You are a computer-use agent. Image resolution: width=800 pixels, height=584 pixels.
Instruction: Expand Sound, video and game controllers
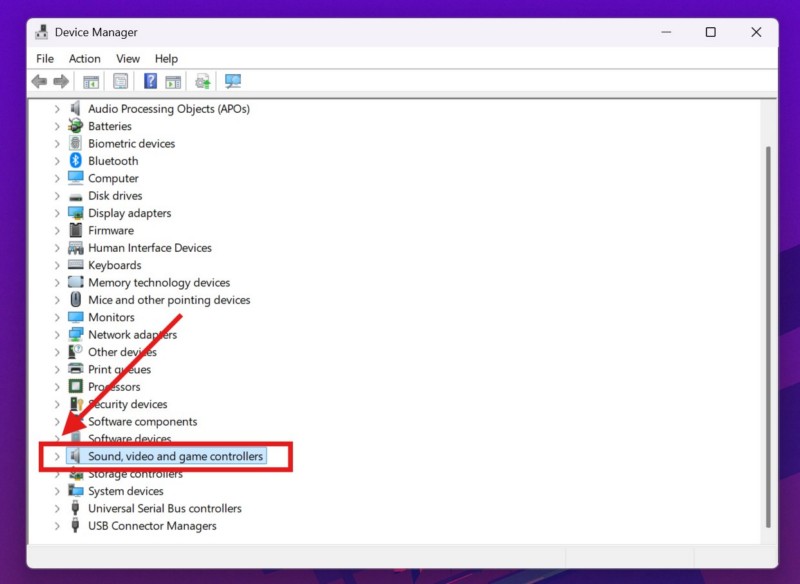pyautogui.click(x=57, y=457)
